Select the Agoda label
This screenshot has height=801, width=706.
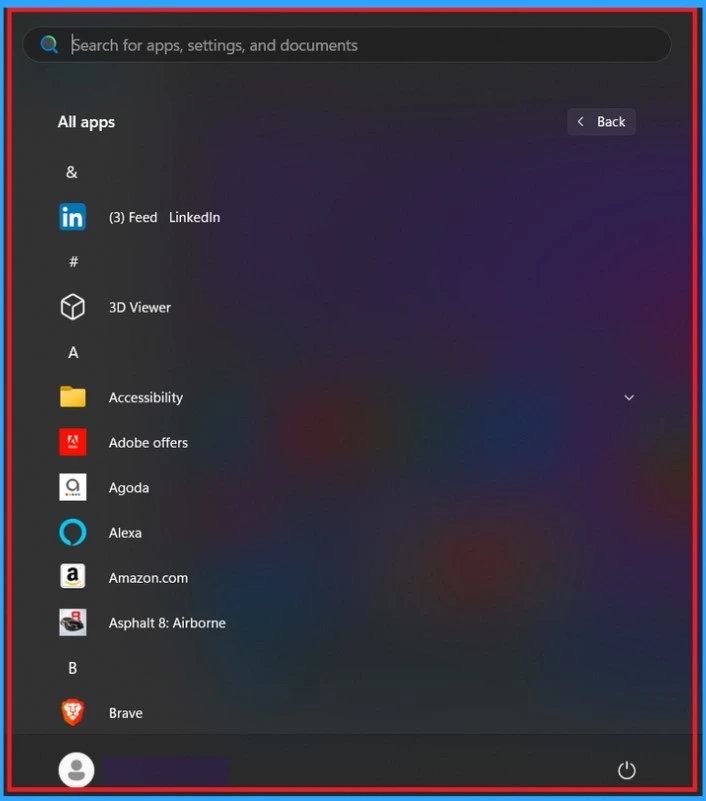pyautogui.click(x=129, y=488)
